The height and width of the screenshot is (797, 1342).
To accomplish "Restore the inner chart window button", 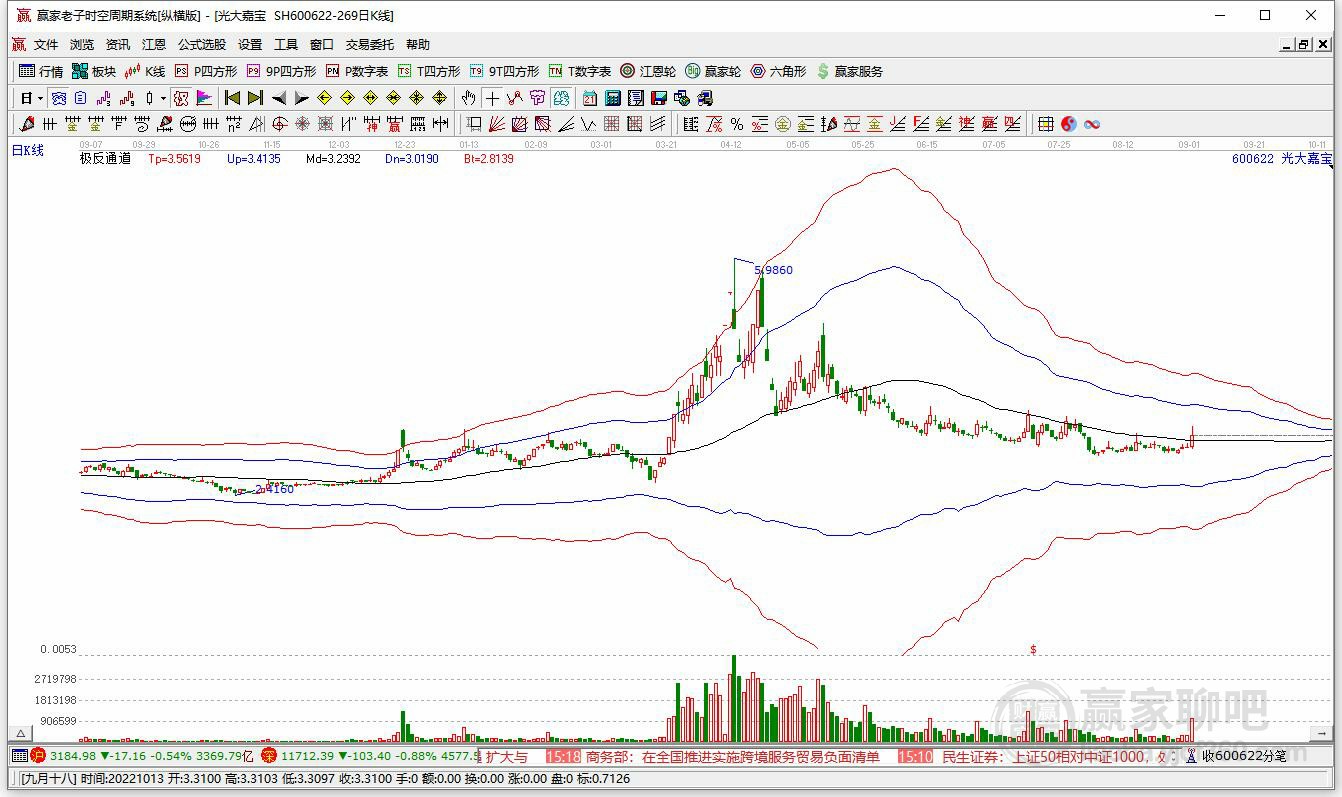I will point(1304,45).
